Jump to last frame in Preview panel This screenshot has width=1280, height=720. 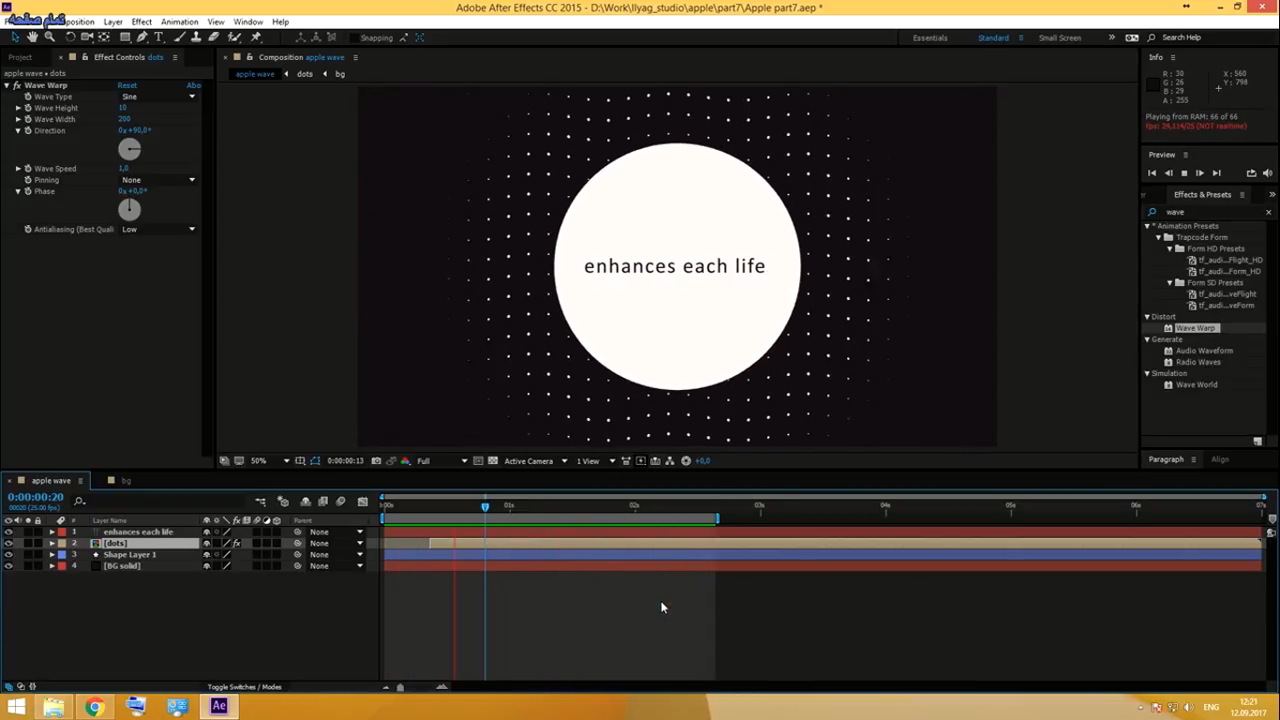tap(1216, 173)
